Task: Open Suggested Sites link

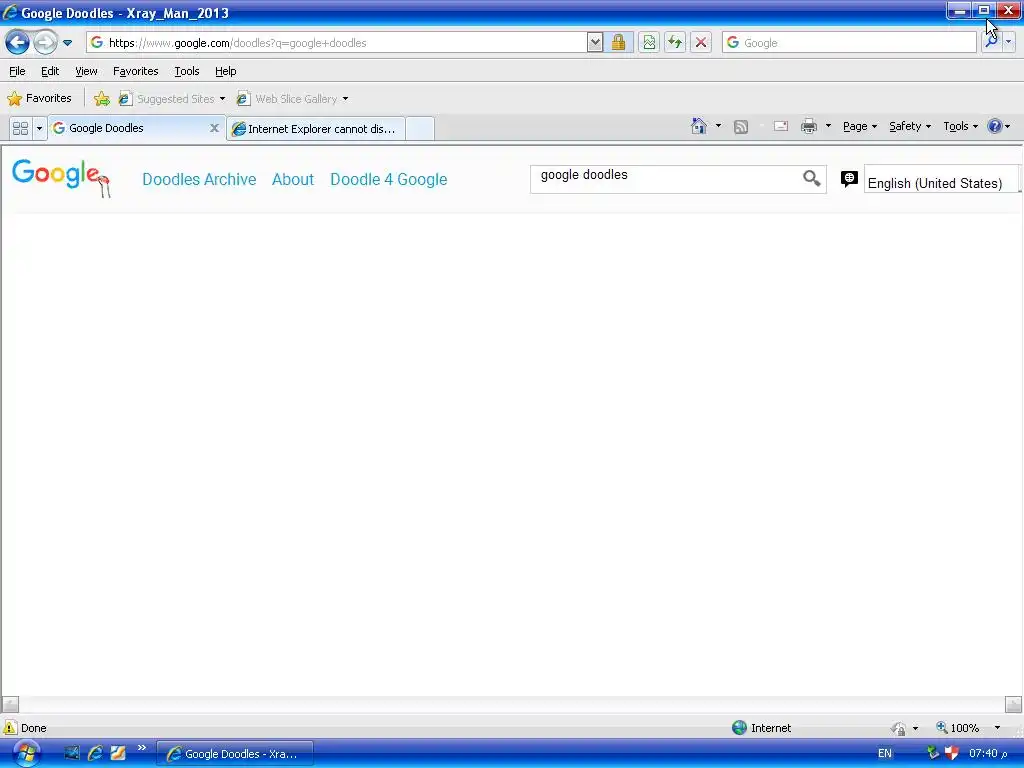Action: (167, 99)
